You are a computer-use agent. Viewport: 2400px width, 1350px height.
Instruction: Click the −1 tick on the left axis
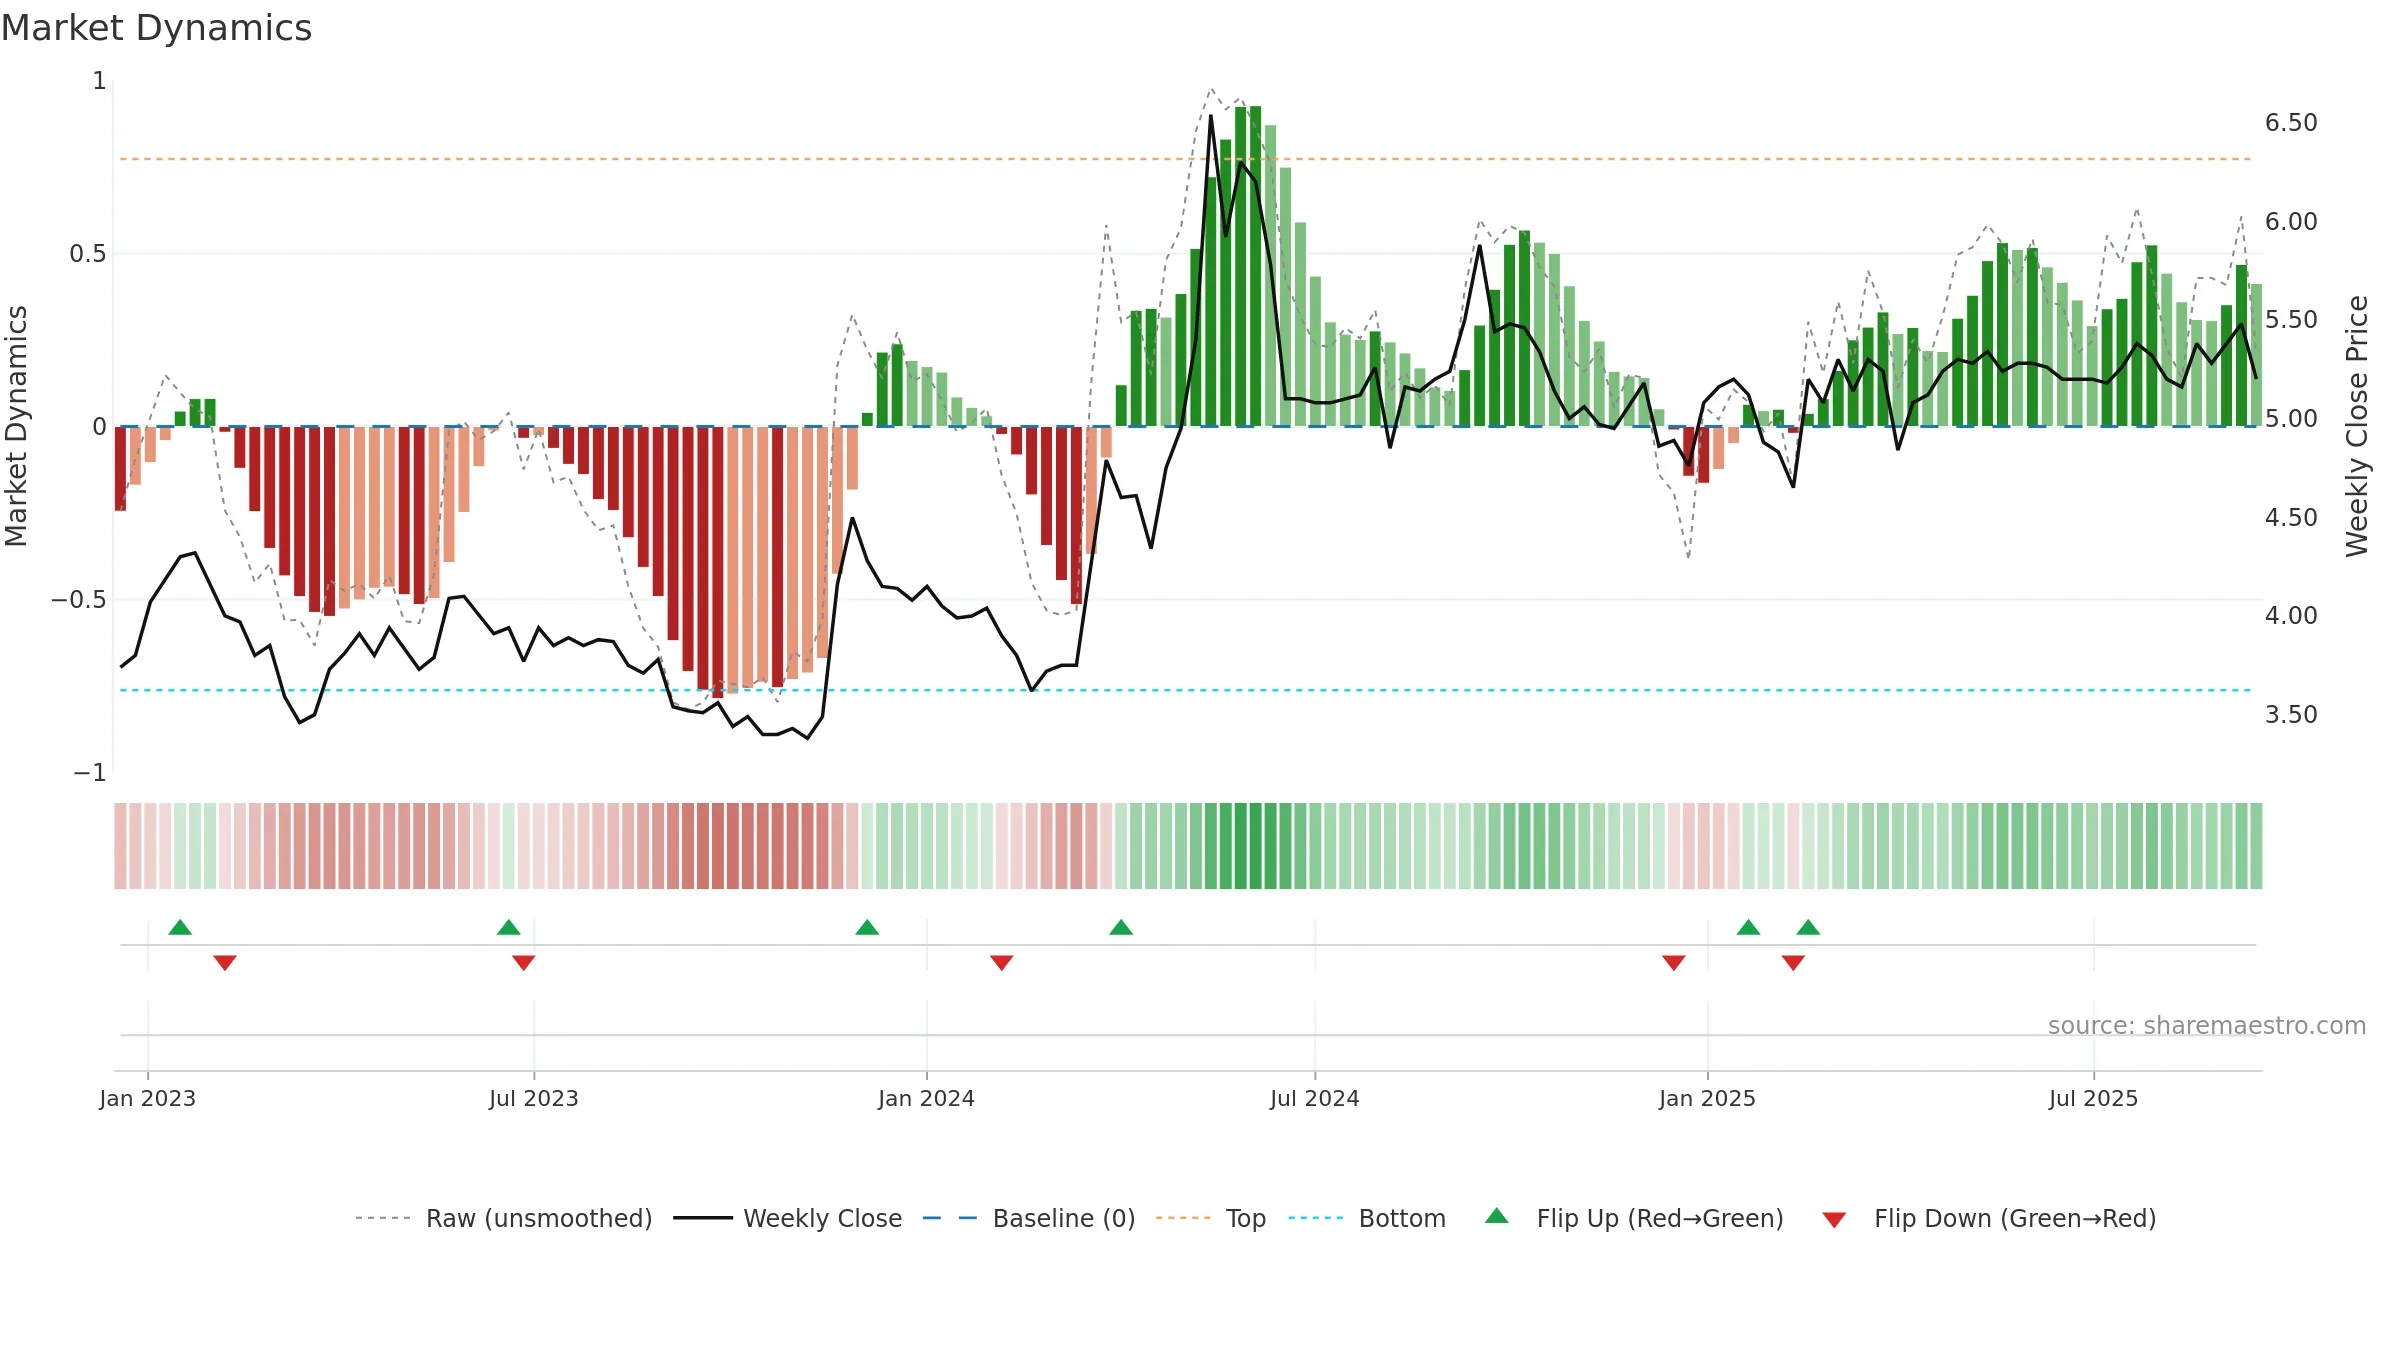click(90, 773)
